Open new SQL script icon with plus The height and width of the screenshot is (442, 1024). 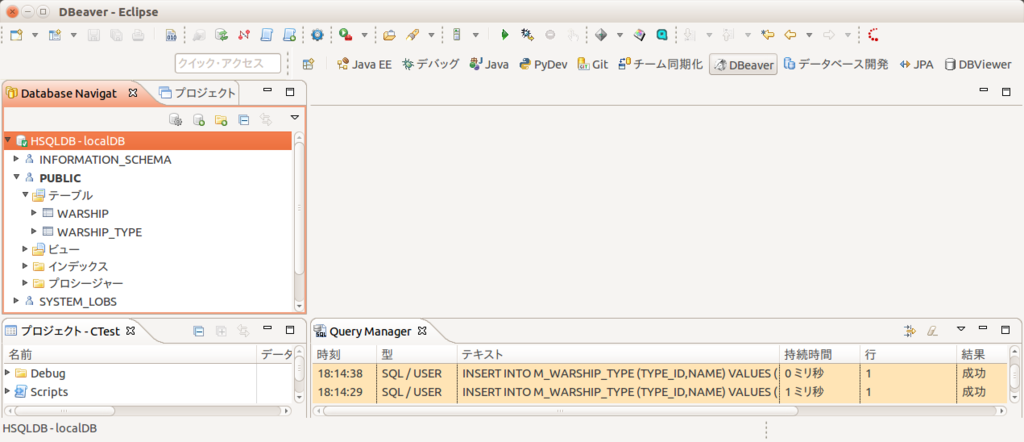(290, 35)
